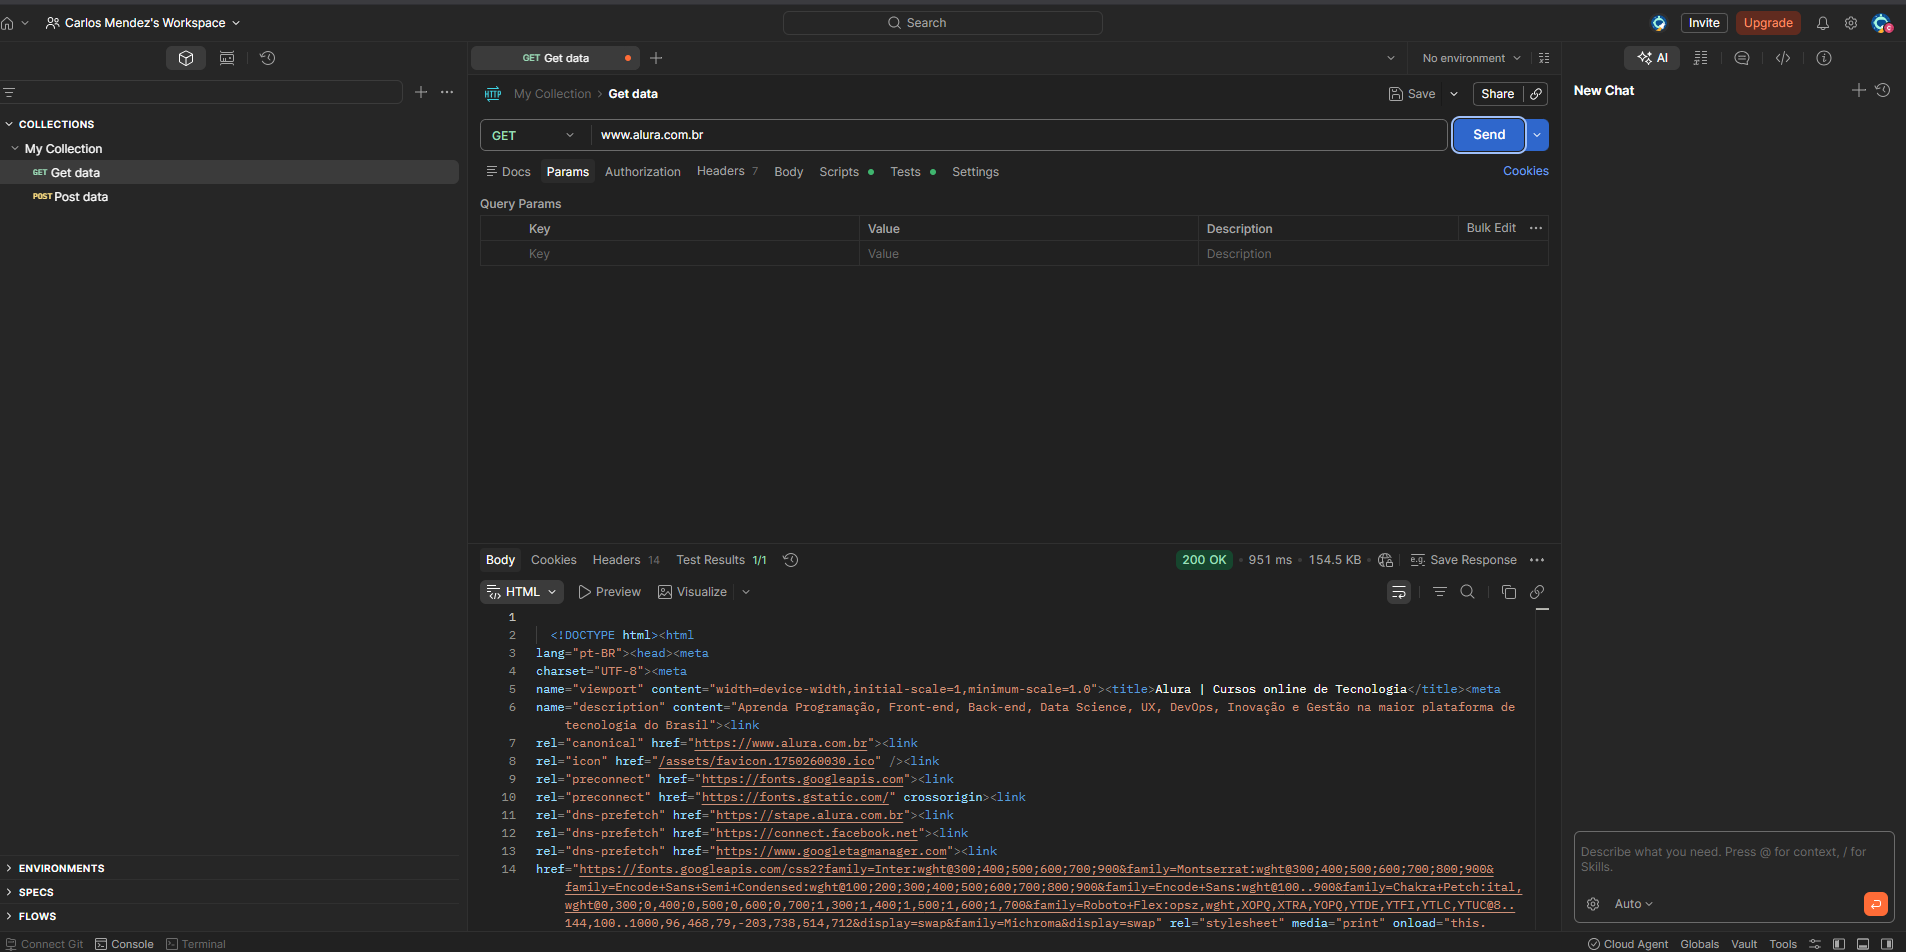Open the notifications bell
1906x952 pixels.
[x=1822, y=23]
